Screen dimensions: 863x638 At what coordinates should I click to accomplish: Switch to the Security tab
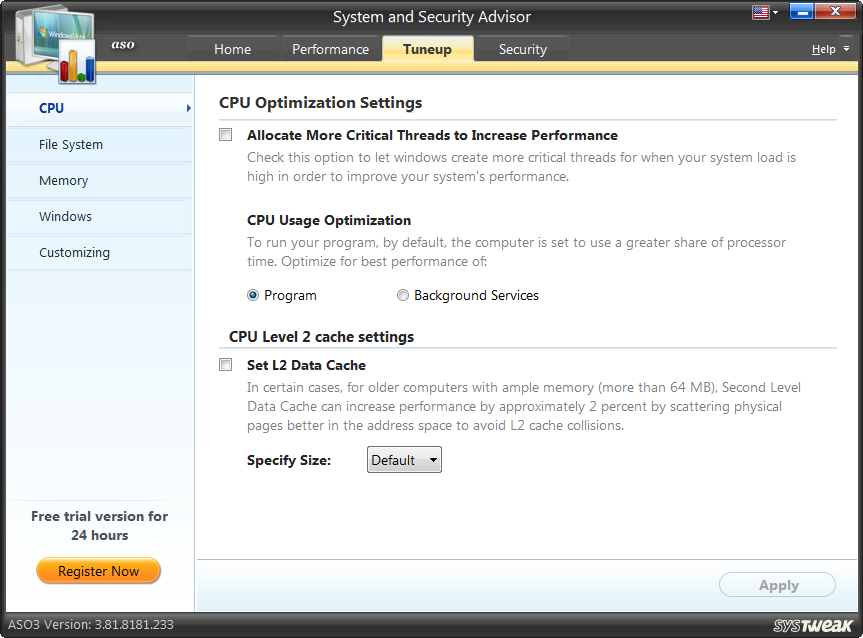[522, 48]
